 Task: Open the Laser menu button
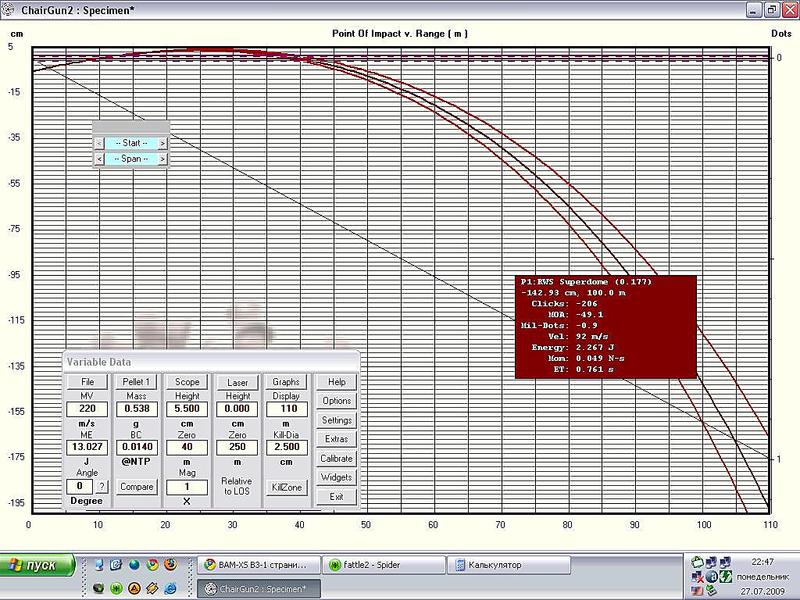(237, 382)
